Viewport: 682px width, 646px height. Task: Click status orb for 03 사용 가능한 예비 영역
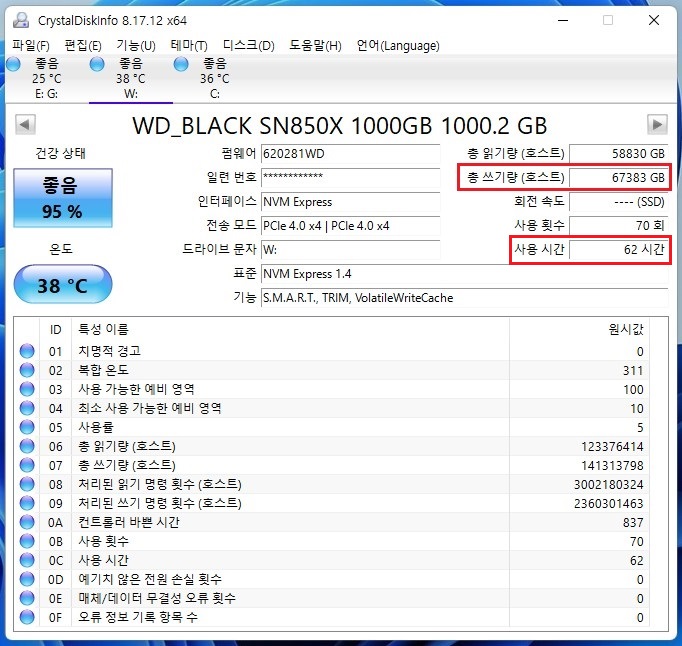click(27, 389)
